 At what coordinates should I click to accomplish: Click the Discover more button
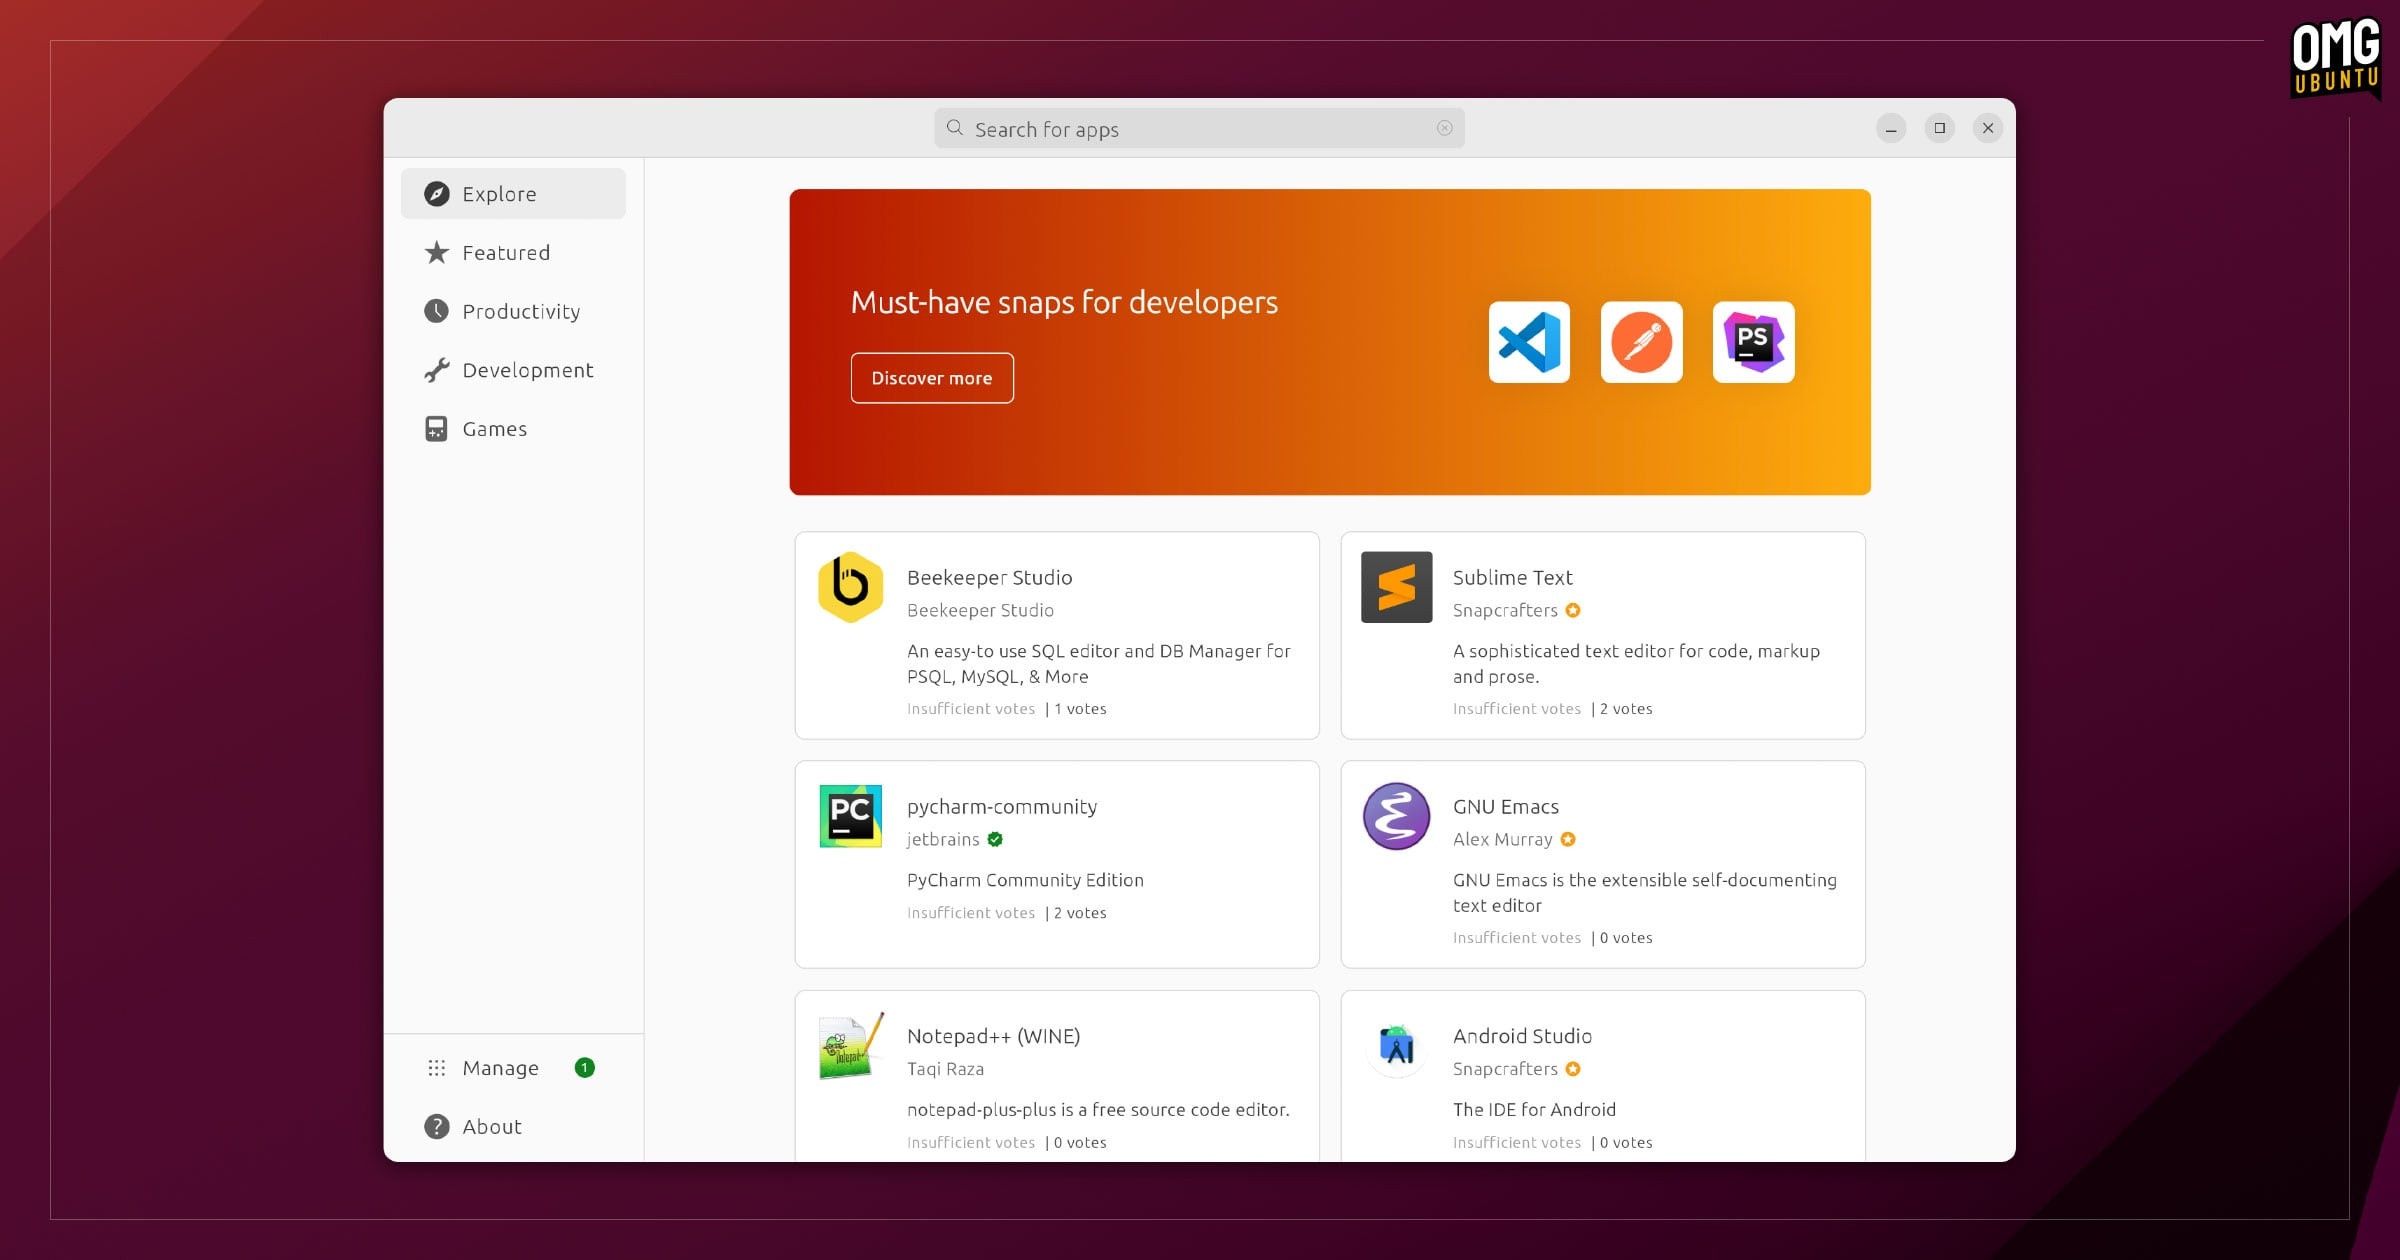(x=932, y=378)
